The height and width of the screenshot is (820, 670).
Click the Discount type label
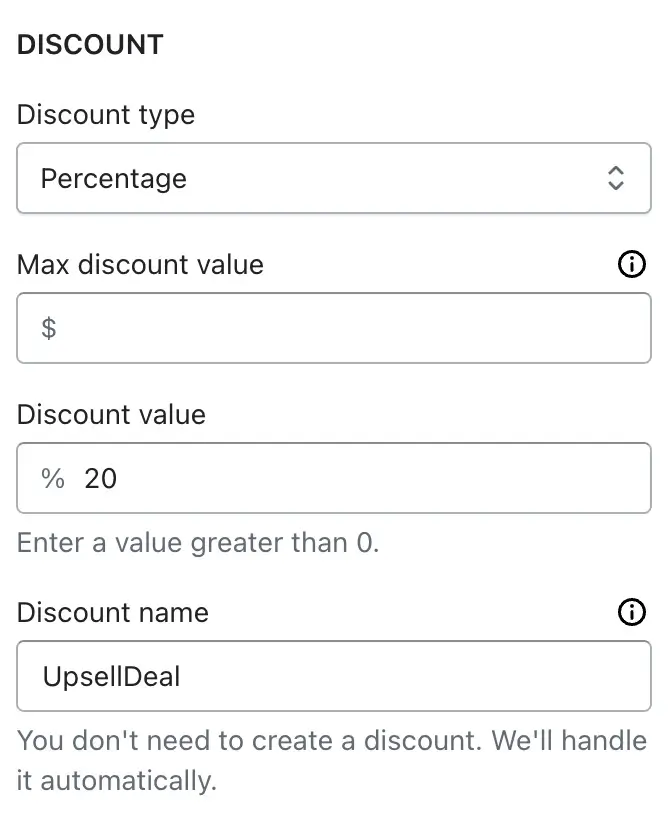click(106, 115)
